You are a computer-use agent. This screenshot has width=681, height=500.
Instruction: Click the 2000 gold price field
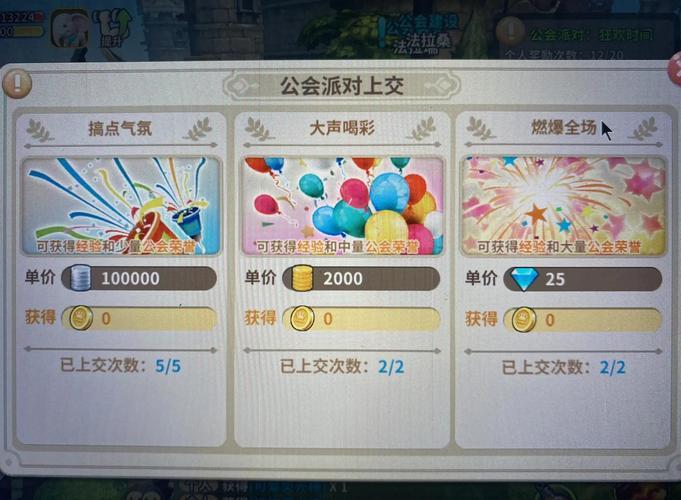[361, 278]
